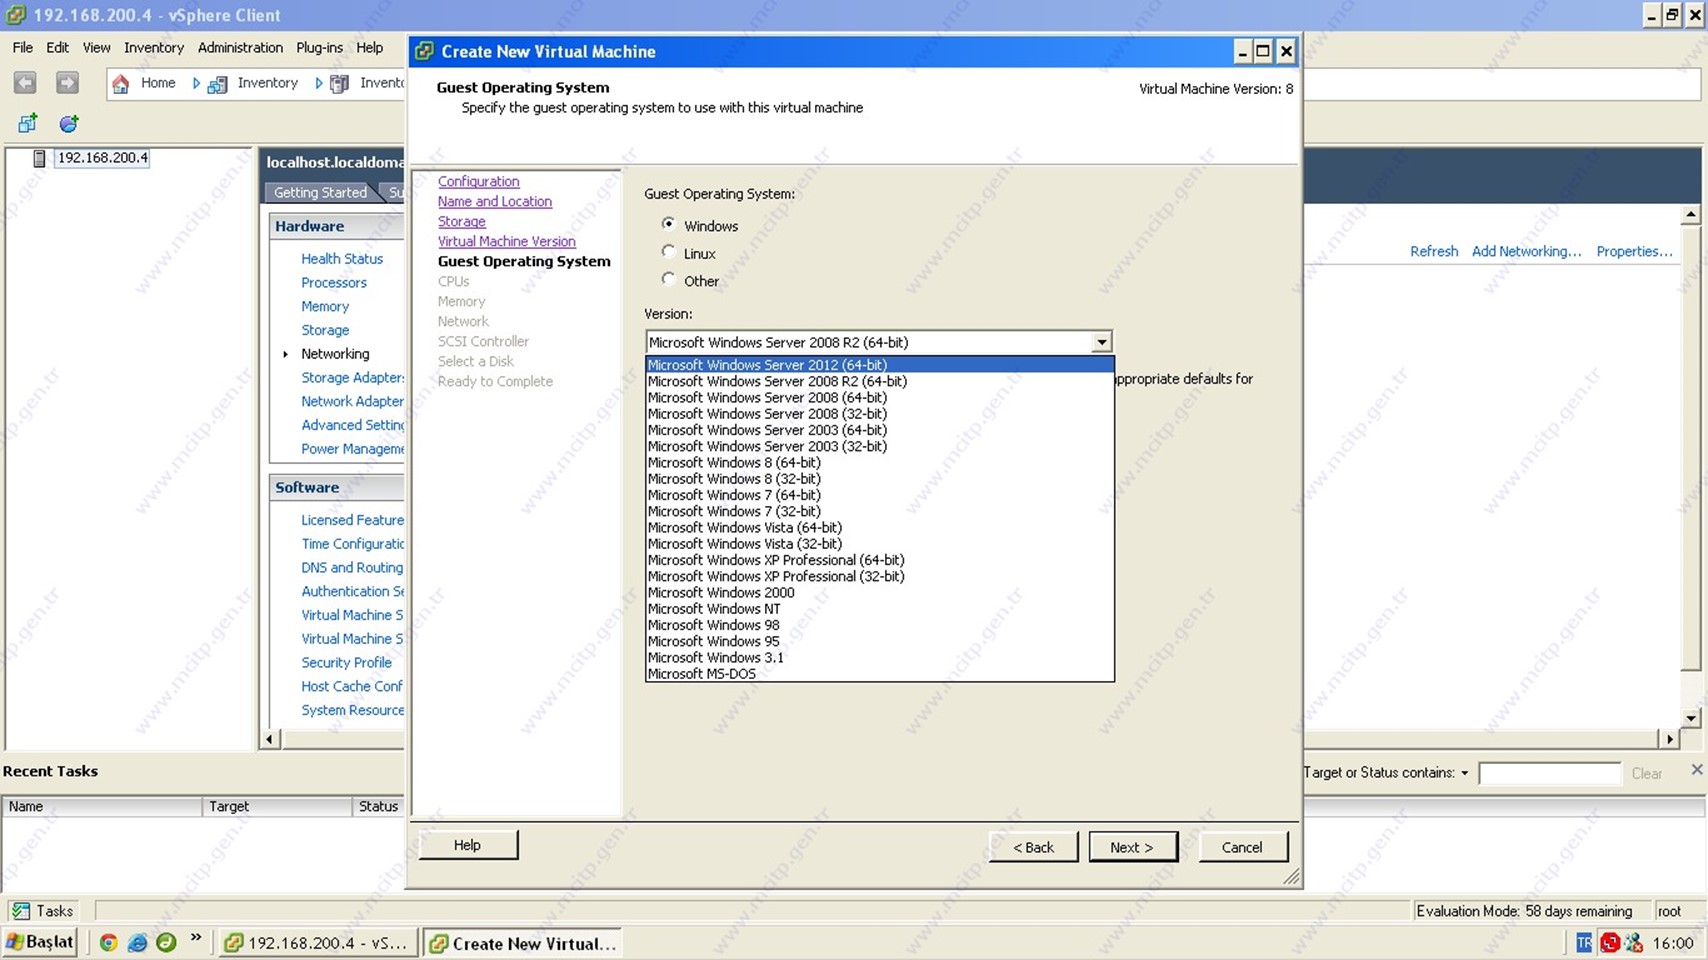Click the Inventory breadcrumb icon
The height and width of the screenshot is (960, 1708).
pyautogui.click(x=217, y=84)
